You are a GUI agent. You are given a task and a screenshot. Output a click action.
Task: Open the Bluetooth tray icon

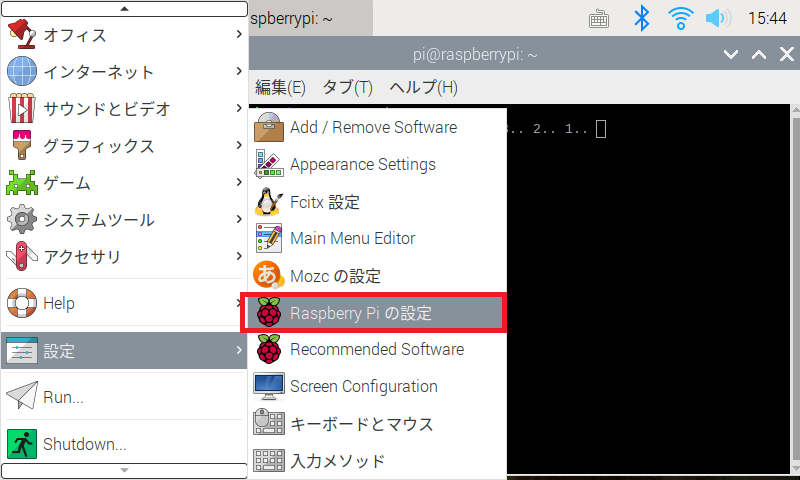(641, 18)
